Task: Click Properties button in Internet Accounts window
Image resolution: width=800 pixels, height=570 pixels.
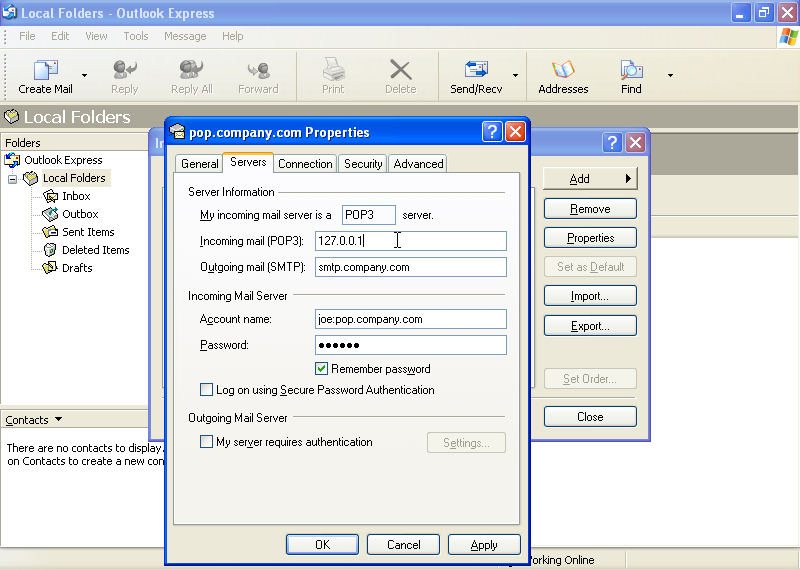Action: coord(590,238)
